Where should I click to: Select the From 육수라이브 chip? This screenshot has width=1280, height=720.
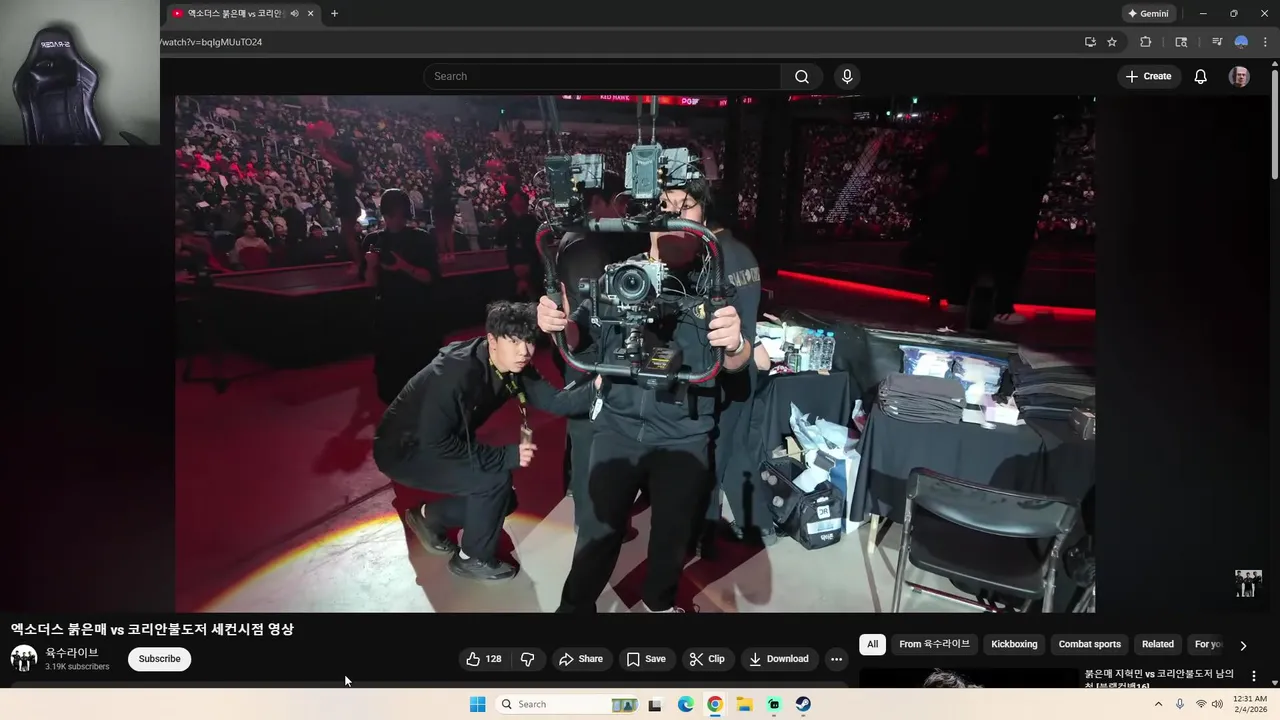[x=934, y=644]
